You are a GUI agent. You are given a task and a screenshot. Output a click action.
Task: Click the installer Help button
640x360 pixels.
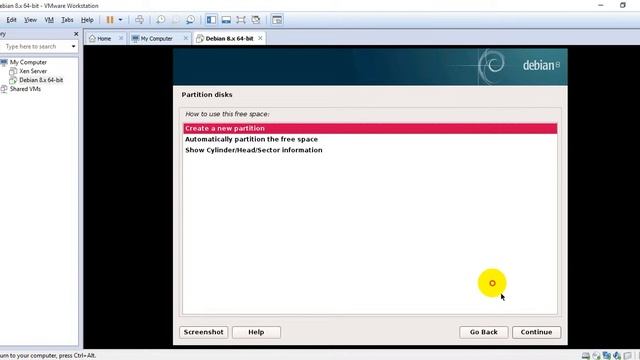pos(256,332)
